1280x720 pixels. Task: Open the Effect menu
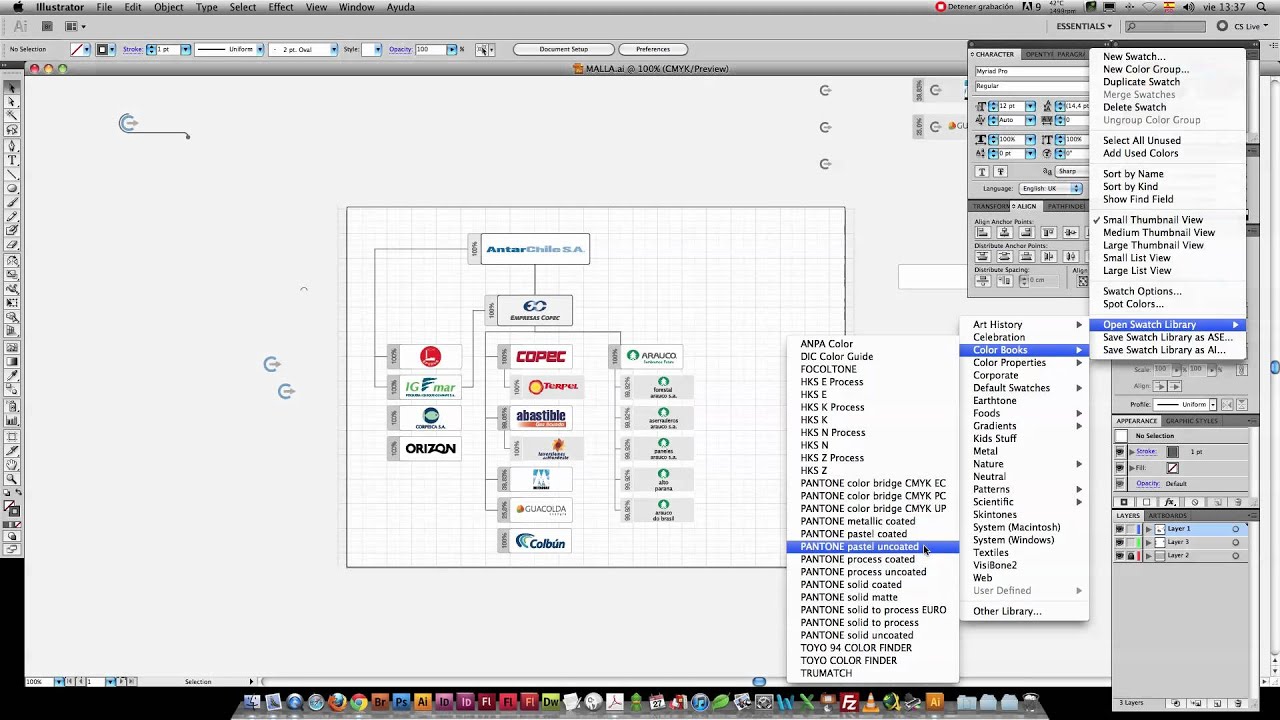click(281, 7)
